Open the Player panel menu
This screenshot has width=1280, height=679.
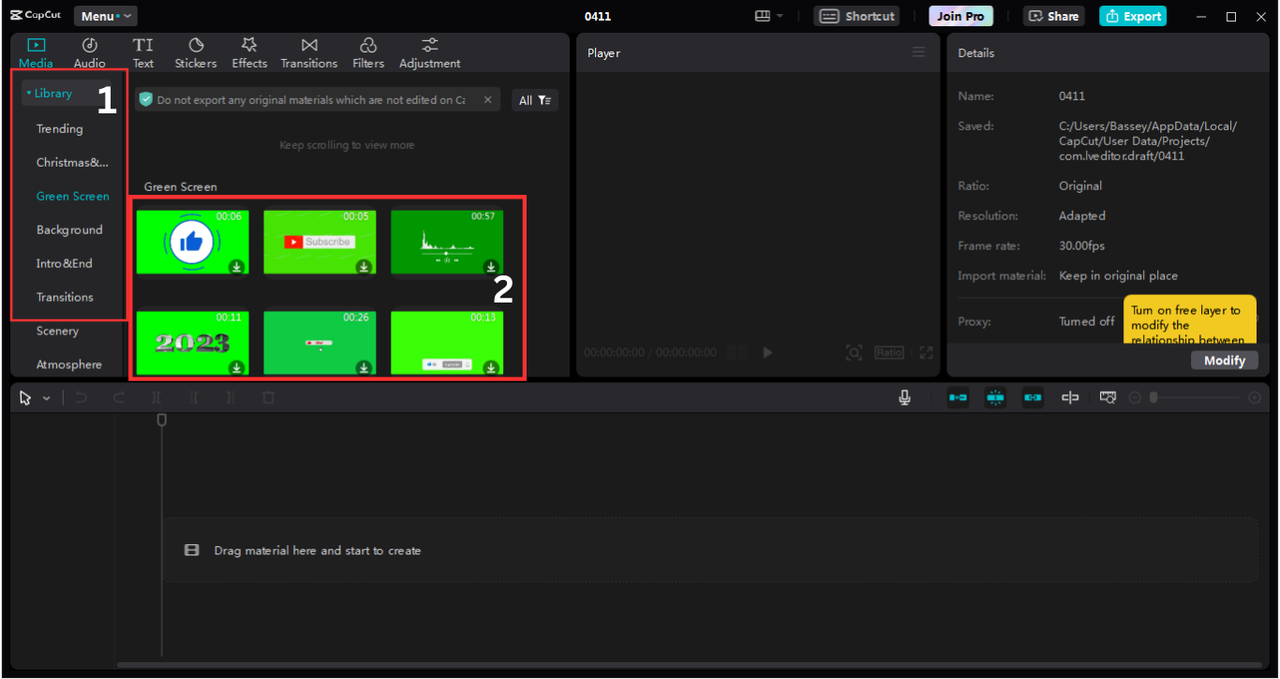click(x=919, y=52)
